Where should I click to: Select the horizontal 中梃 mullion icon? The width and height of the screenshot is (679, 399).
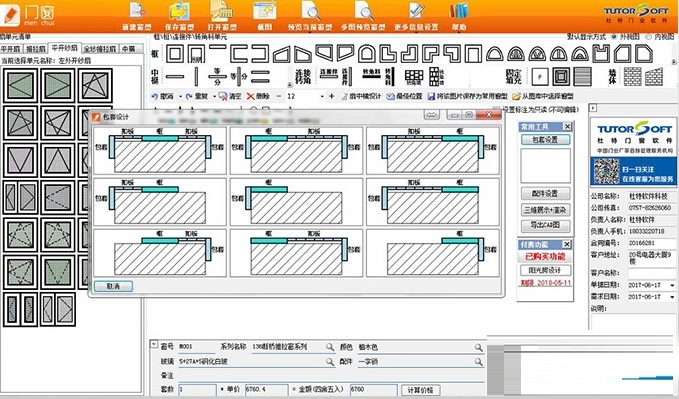(175, 77)
